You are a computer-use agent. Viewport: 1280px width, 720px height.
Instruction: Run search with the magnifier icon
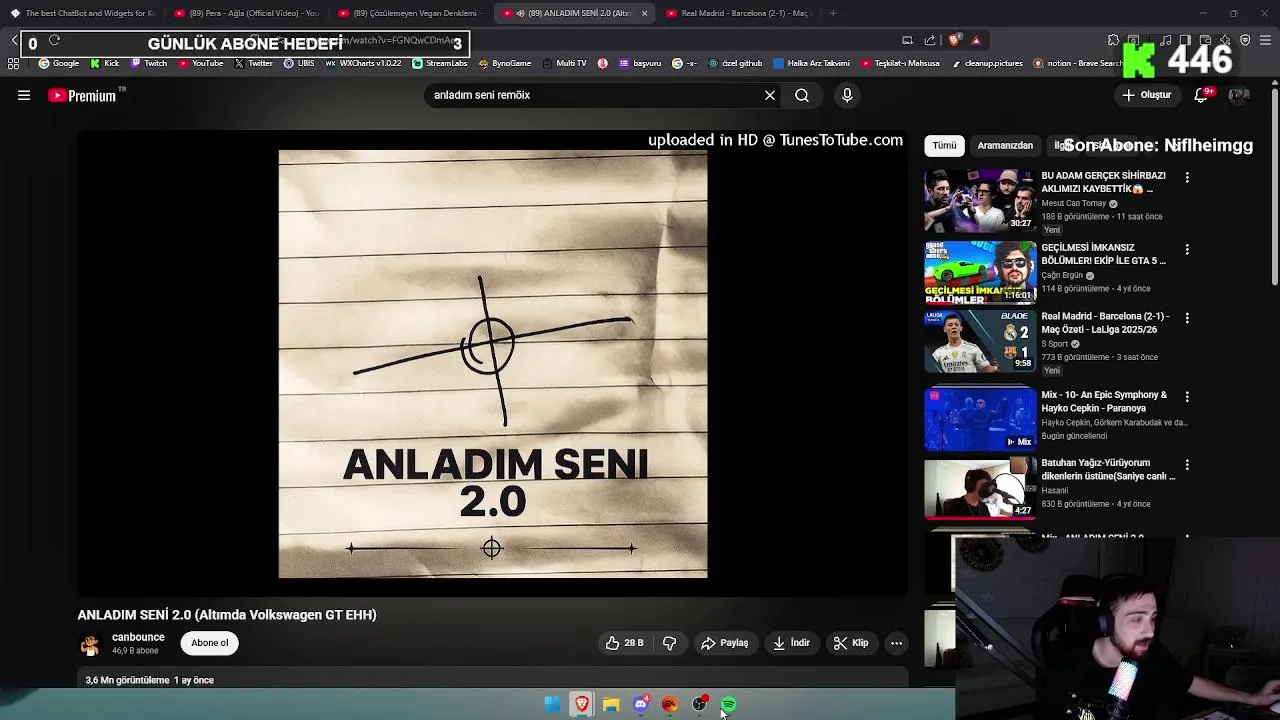[x=802, y=95]
